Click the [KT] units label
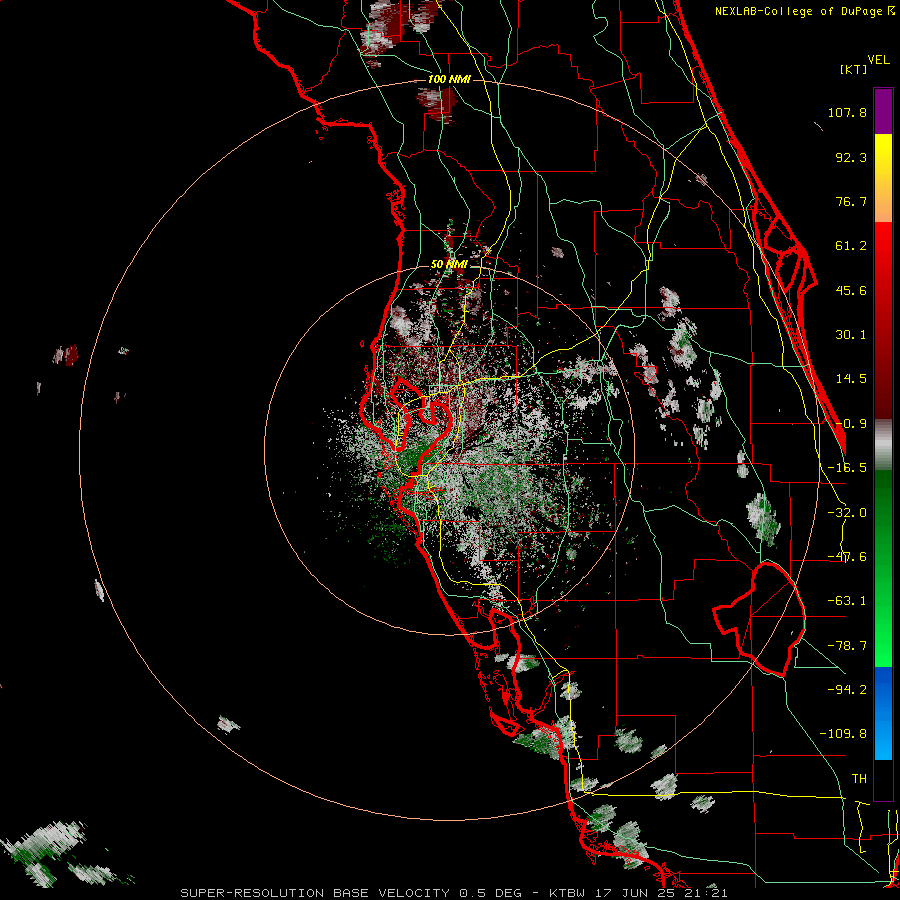 tap(854, 69)
